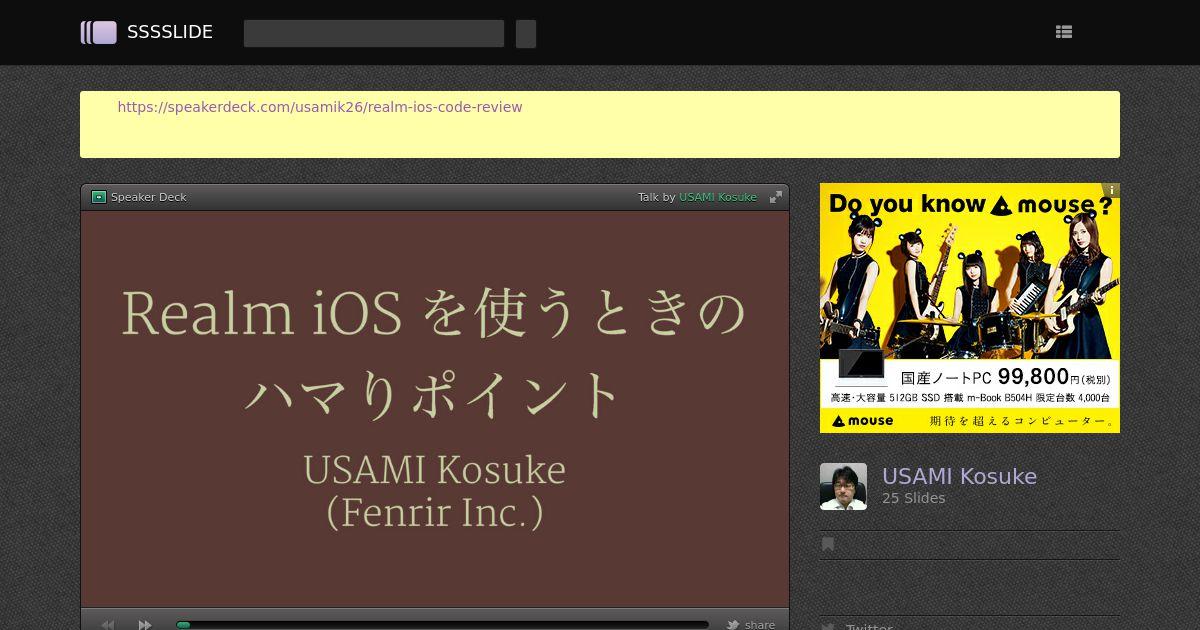This screenshot has height=630, width=1200.
Task: Click the Twitter bird icon in the player bar
Action: coord(733,625)
